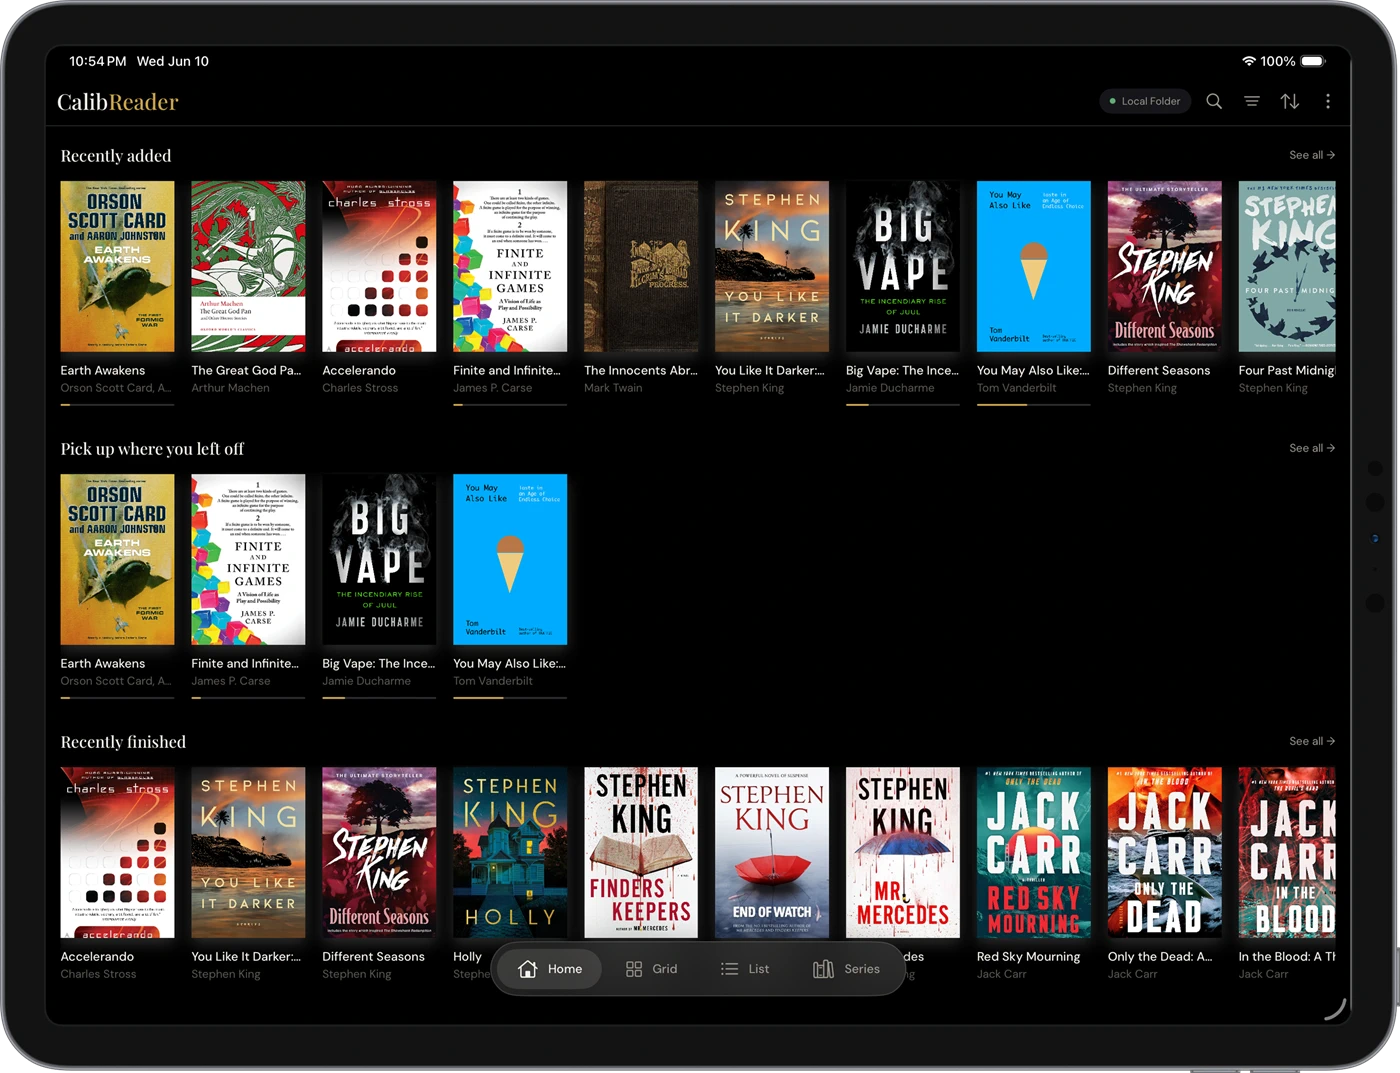The height and width of the screenshot is (1073, 1400).
Task: Click progress bar under Big Vape in Recently added
Action: click(903, 405)
